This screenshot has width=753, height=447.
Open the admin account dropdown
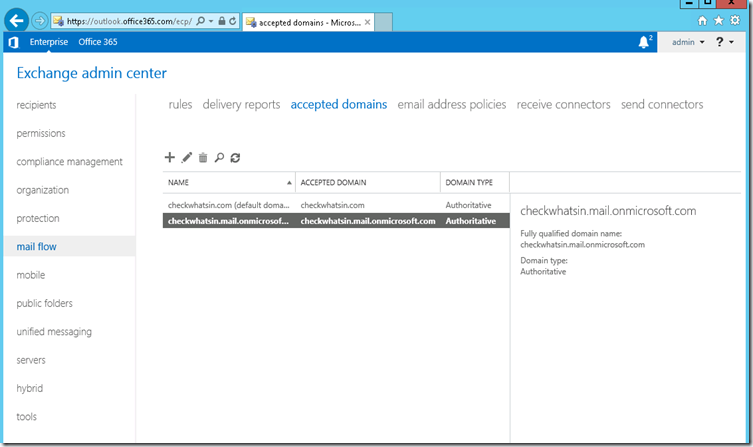[x=688, y=42]
